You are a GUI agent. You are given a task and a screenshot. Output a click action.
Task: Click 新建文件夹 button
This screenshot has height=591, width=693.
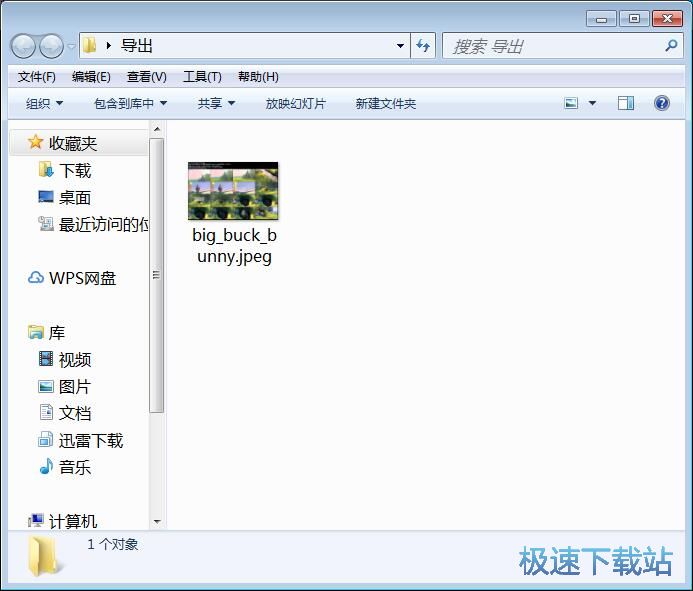pyautogui.click(x=386, y=103)
